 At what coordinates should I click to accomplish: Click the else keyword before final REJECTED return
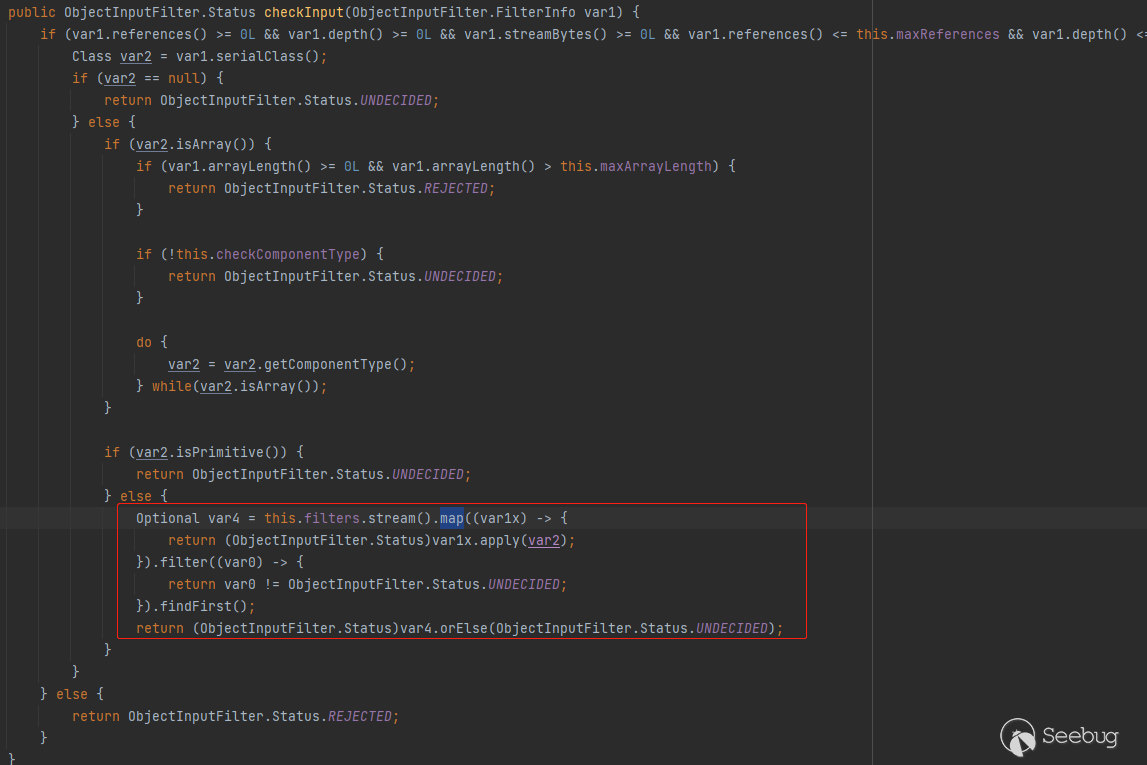(x=72, y=694)
